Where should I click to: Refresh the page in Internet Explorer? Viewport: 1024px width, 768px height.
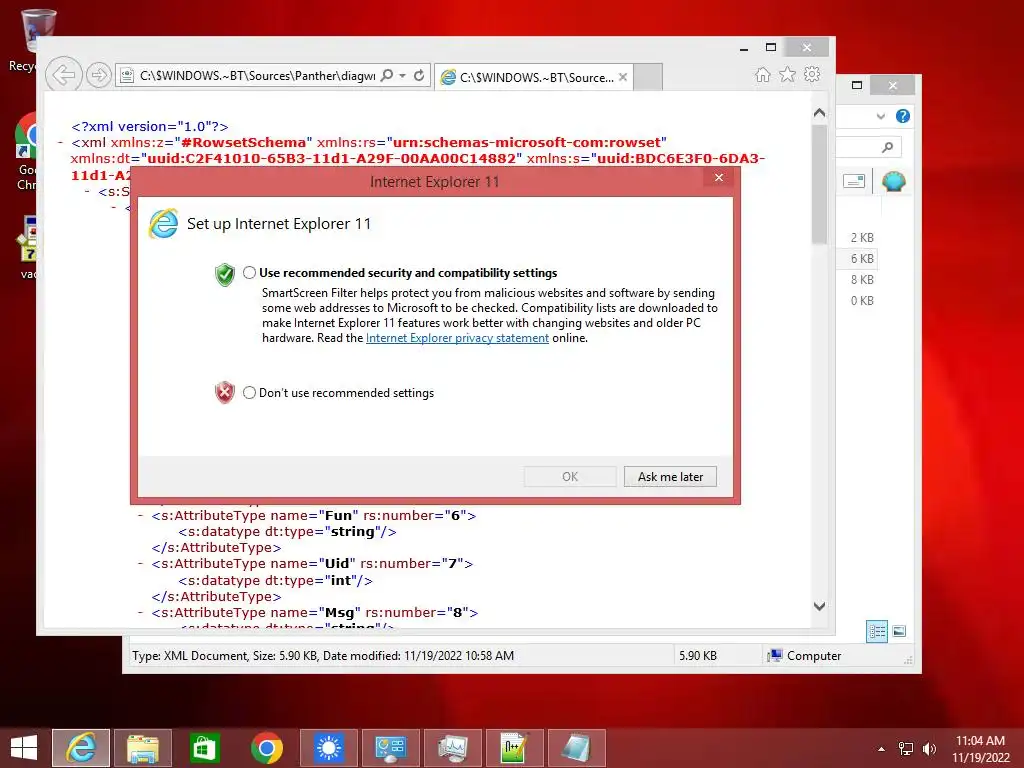click(x=419, y=75)
